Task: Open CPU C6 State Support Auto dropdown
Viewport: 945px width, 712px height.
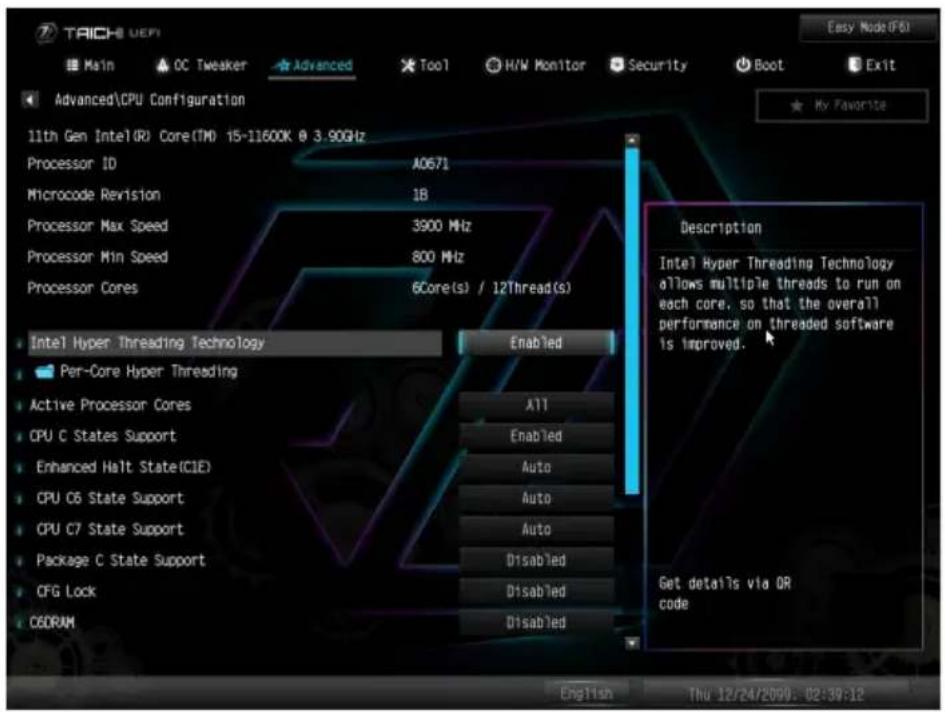Action: coord(536,499)
